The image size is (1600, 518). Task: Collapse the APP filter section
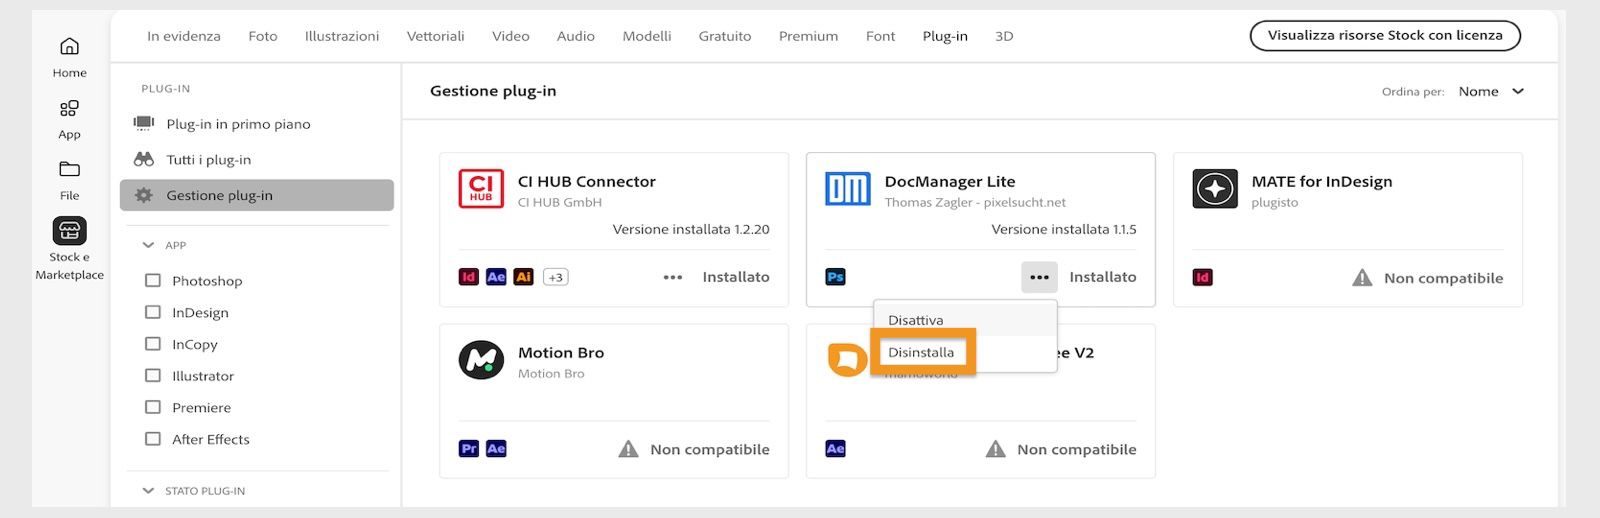click(x=148, y=245)
